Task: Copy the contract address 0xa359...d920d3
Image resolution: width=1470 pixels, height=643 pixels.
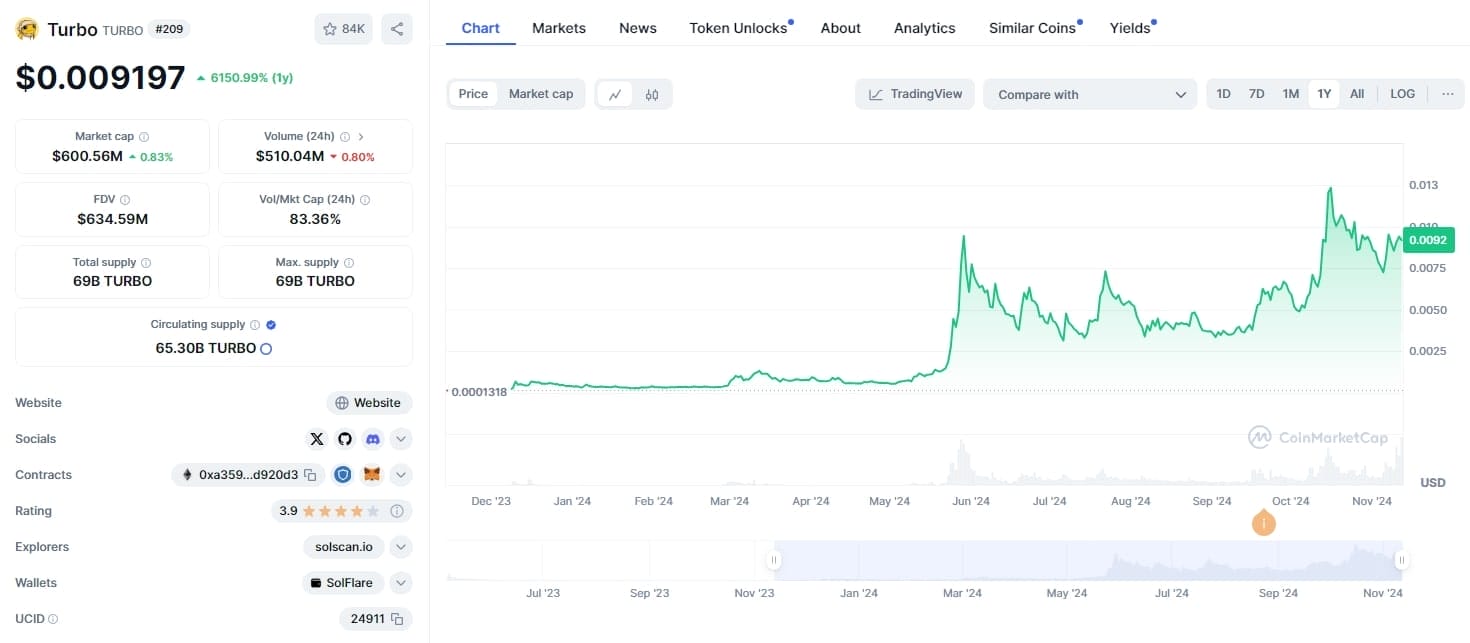Action: pos(310,475)
